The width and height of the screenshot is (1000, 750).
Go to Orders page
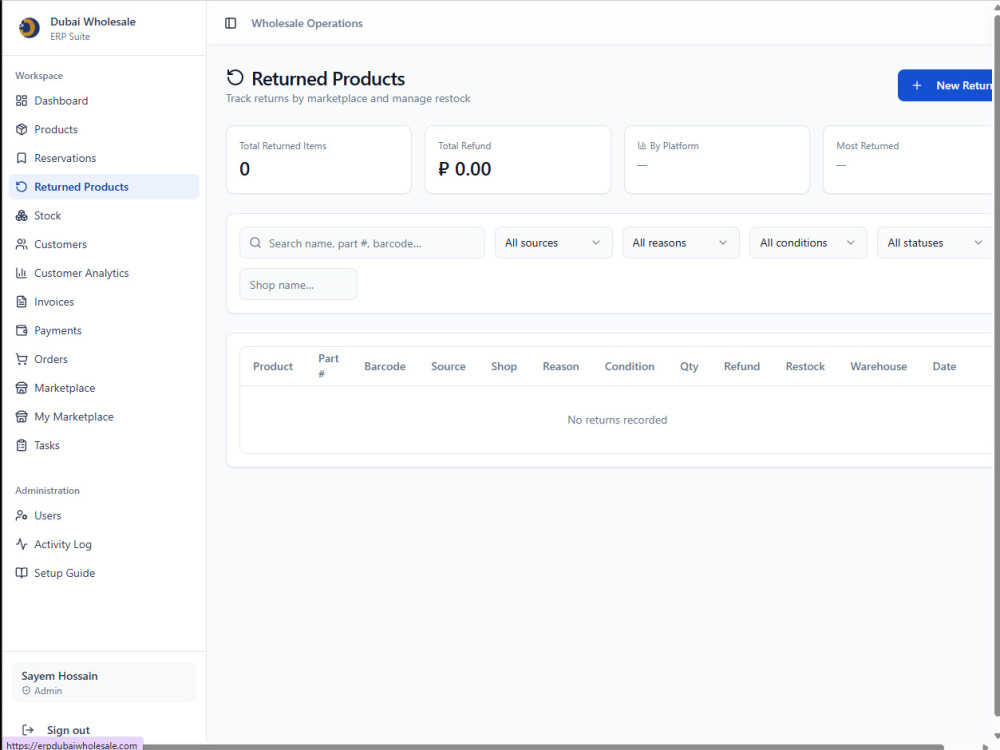[x=104, y=359]
